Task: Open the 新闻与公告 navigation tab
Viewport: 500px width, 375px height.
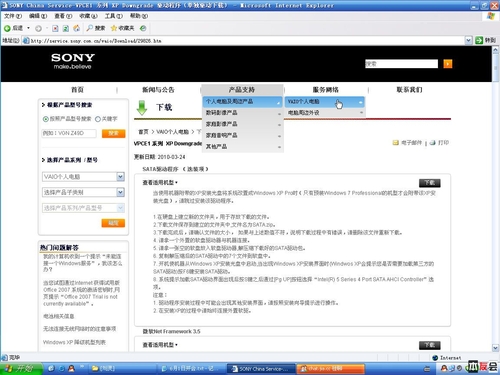Action: pos(158,90)
